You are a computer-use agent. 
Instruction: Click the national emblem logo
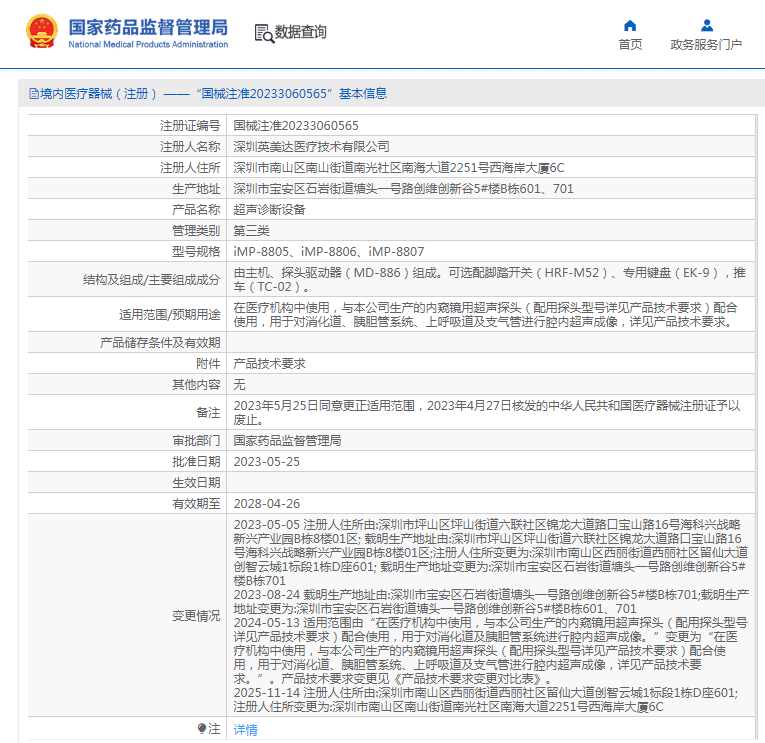coord(41,32)
